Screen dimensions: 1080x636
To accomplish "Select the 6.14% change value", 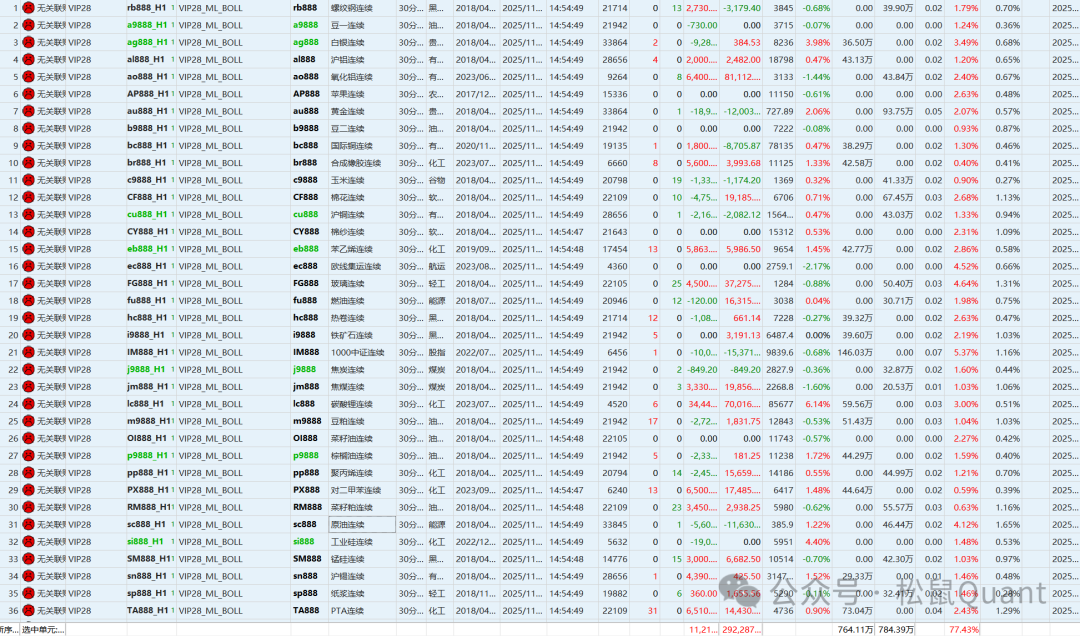I will (817, 404).
